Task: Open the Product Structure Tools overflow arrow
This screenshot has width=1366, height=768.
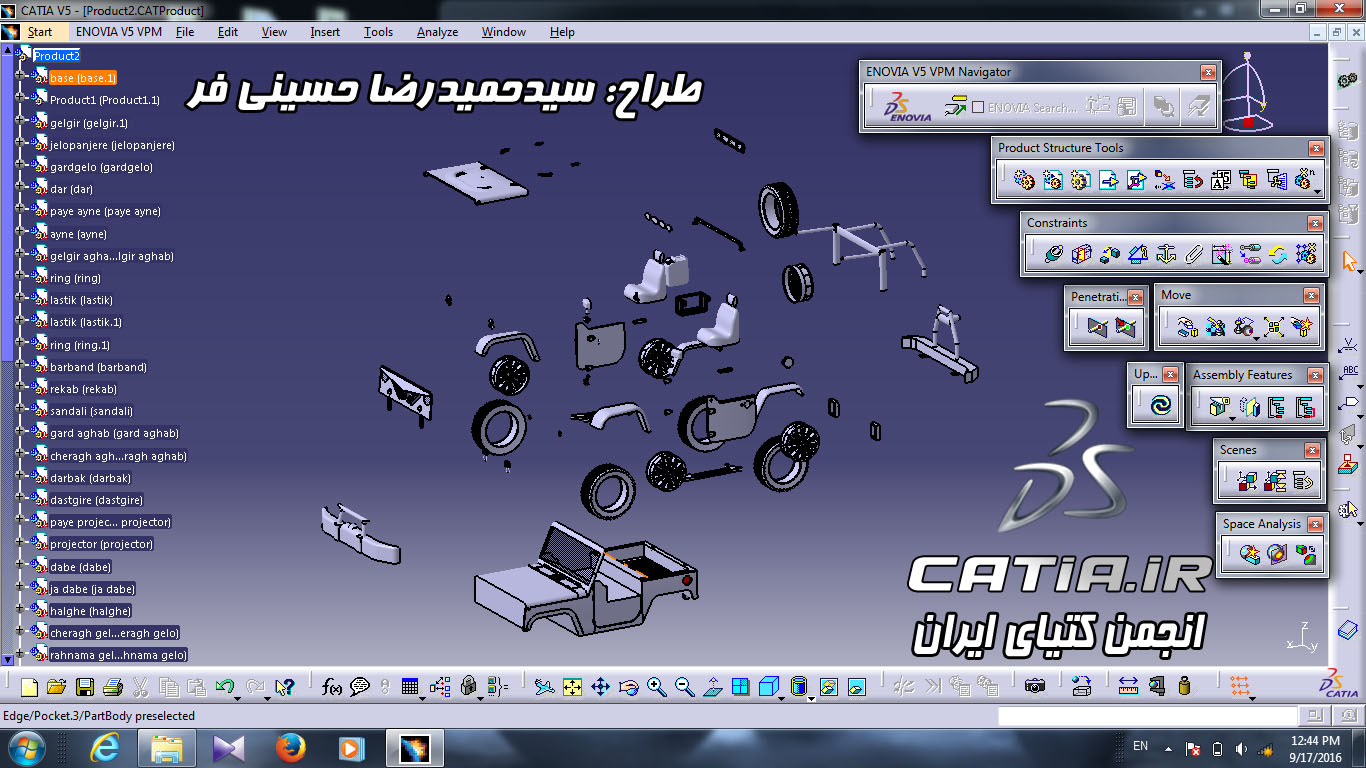Action: [1318, 192]
